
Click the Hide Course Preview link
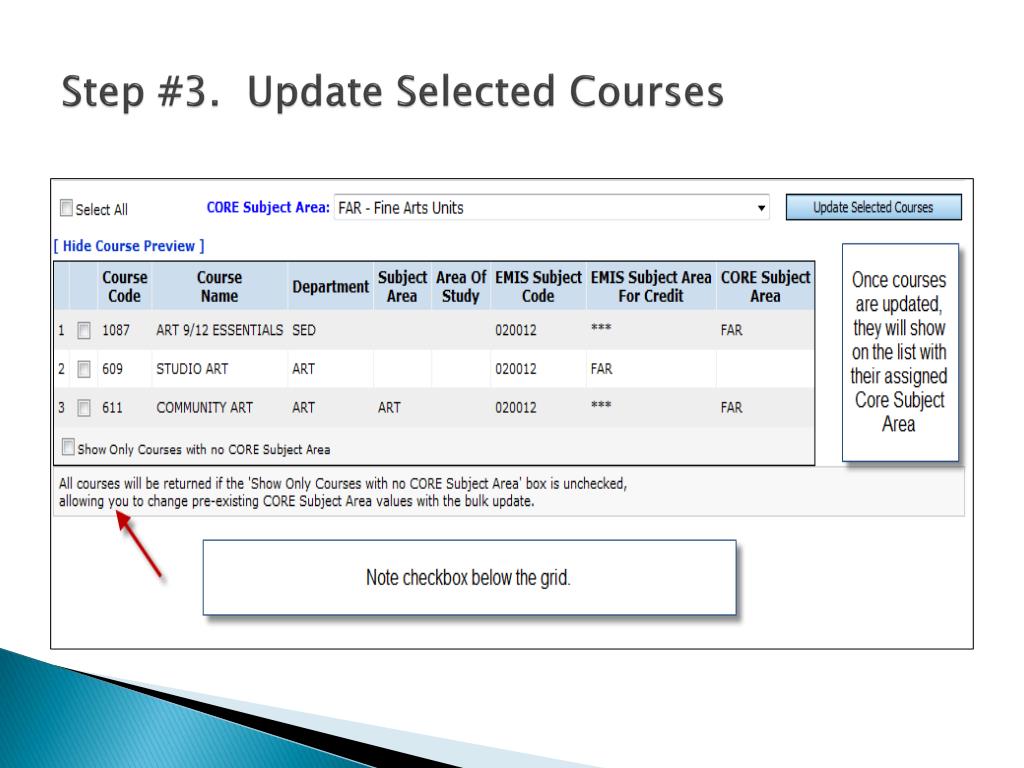(129, 246)
